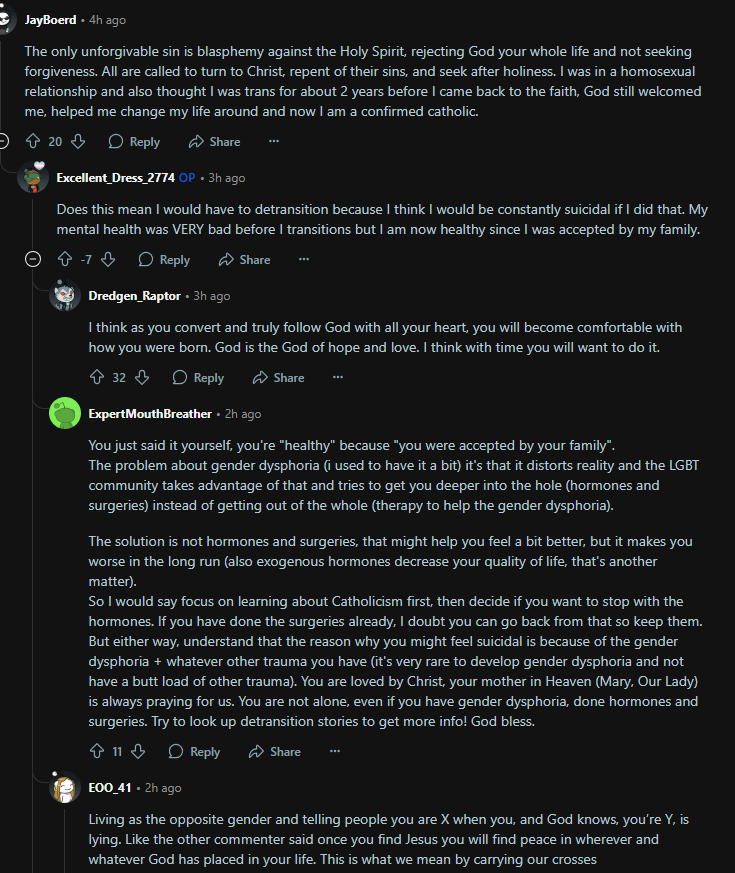
Task: Open more options on JayBoerd's comment
Action: [274, 141]
